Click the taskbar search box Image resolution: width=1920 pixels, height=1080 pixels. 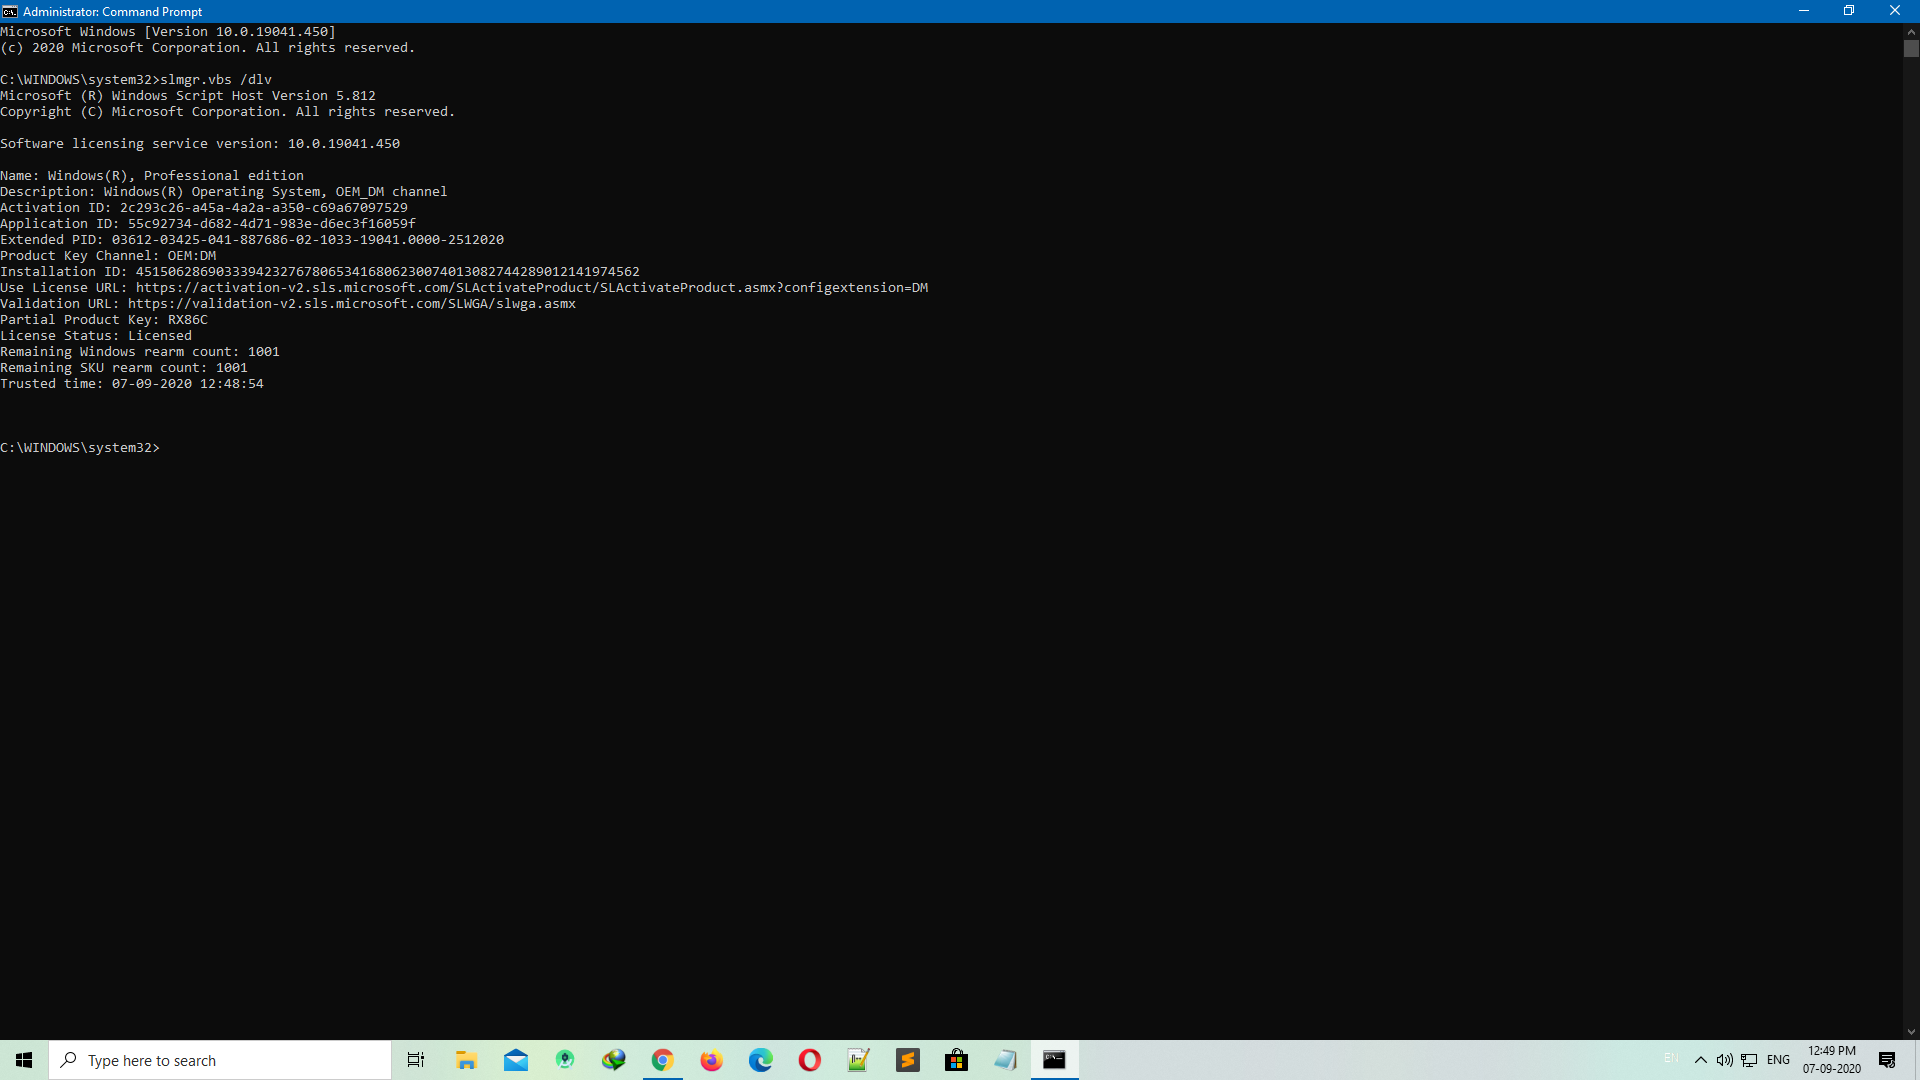(220, 1060)
